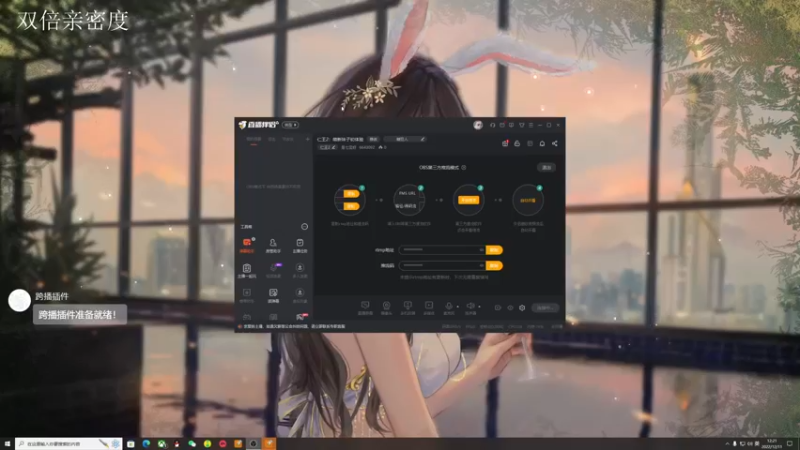The width and height of the screenshot is (800, 450).
Task: Toggle visibility of the rtmp address
Action: tap(481, 250)
